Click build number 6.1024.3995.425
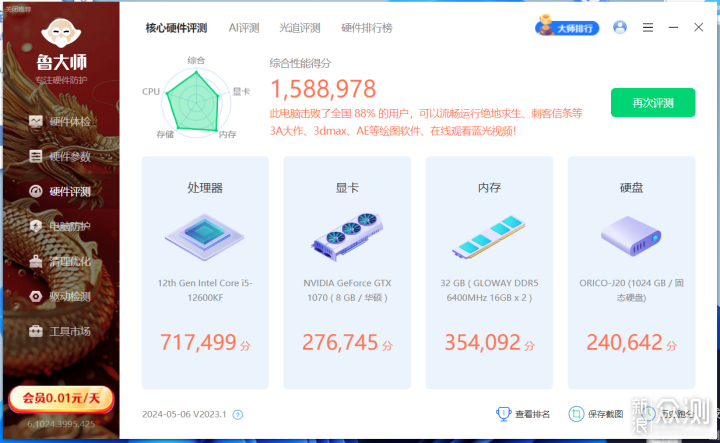 [61, 424]
